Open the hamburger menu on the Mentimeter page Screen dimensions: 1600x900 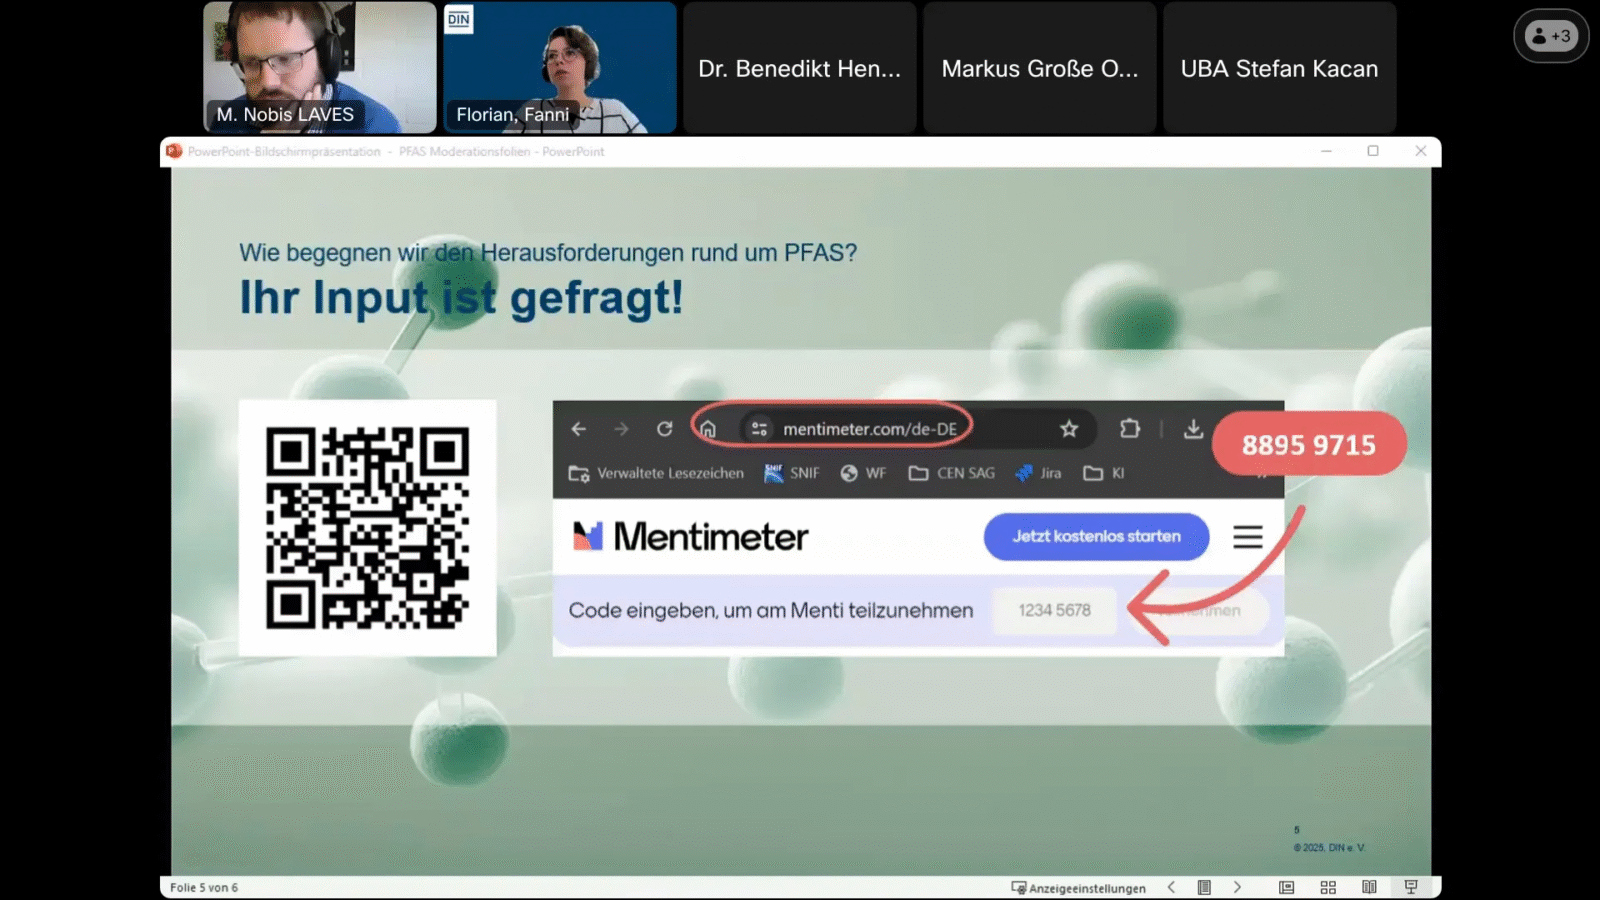coord(1248,537)
